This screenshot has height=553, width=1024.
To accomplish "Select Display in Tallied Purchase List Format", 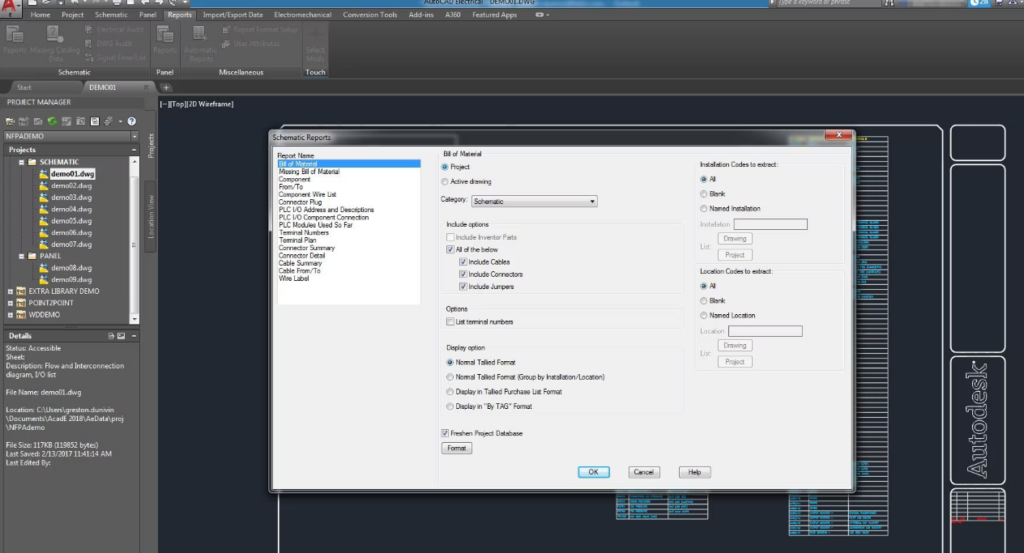I will pyautogui.click(x=450, y=392).
